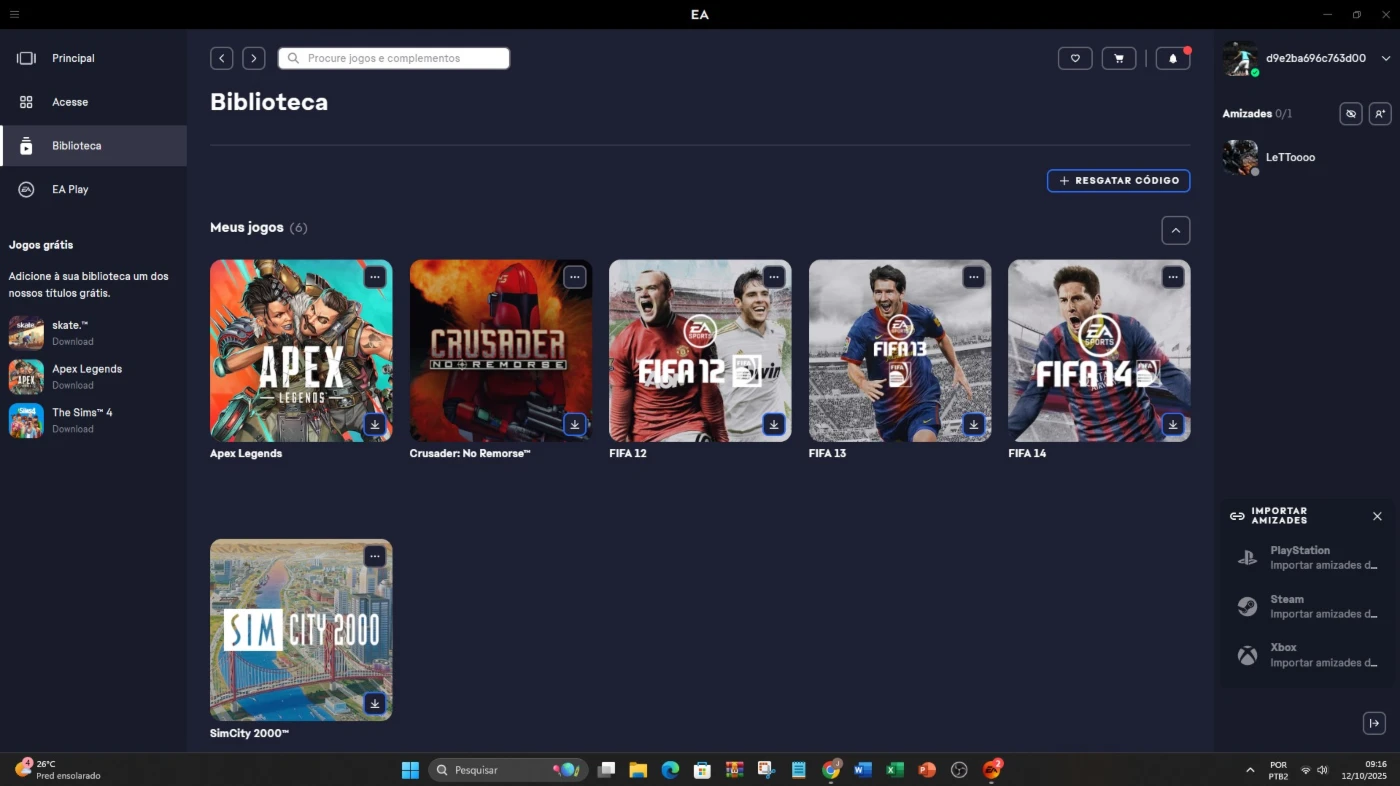Close the Importar Amizades panel
This screenshot has width=1400, height=786.
click(x=1377, y=517)
